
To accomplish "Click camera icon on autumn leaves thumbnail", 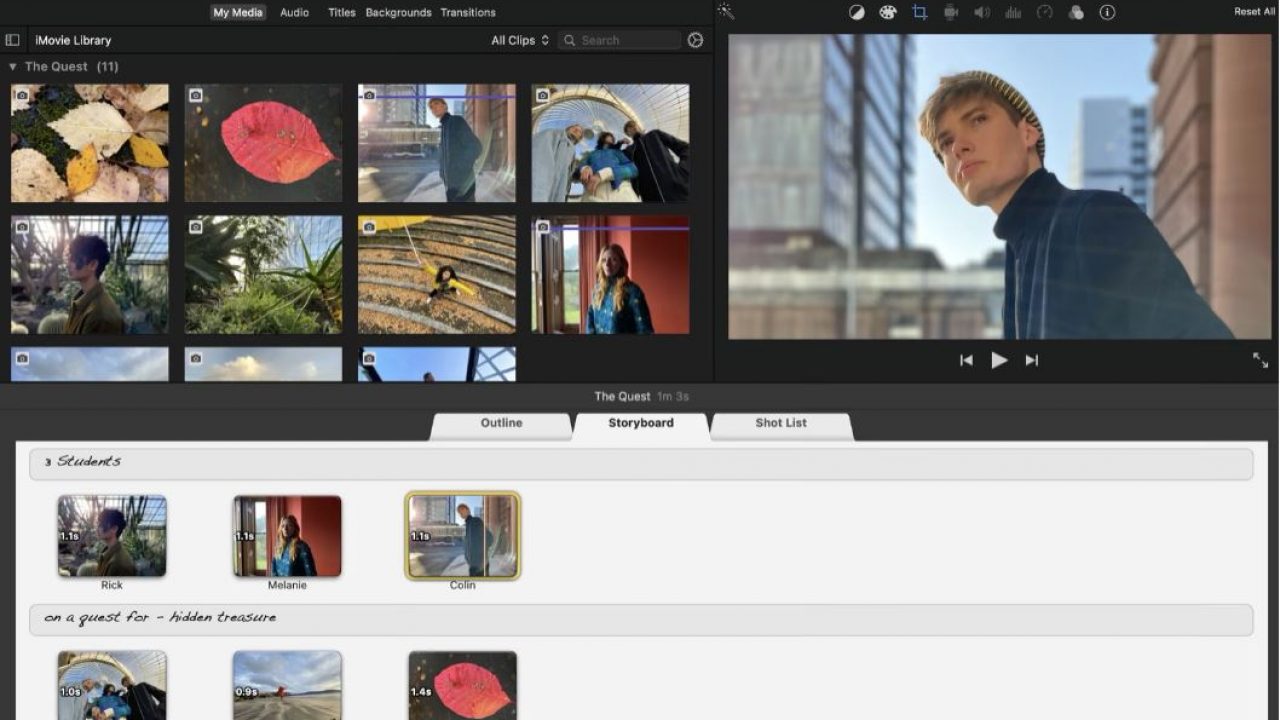I will pos(22,96).
